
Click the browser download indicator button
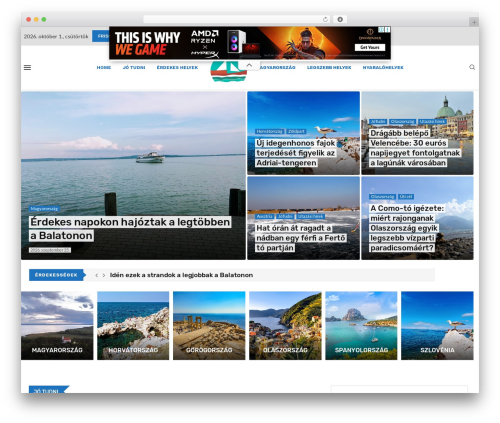[340, 20]
